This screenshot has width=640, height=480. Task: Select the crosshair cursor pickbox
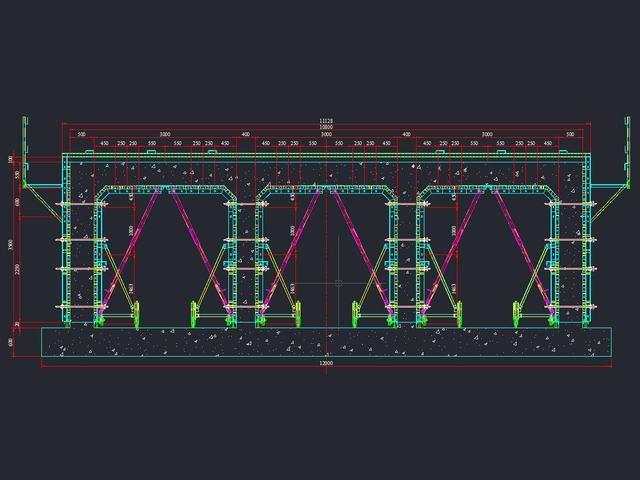(338, 283)
